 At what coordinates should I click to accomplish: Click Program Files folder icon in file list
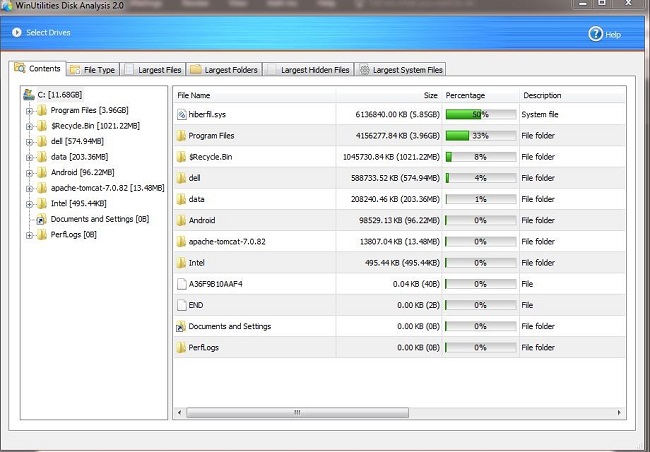click(181, 136)
